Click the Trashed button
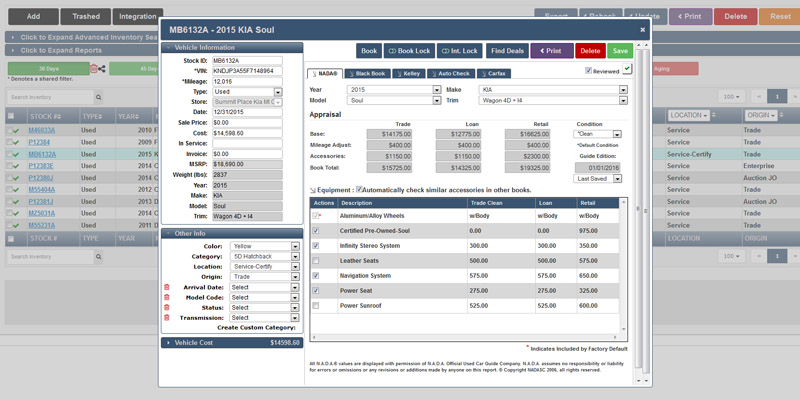Viewport: 800px width, 400px height. point(86,16)
